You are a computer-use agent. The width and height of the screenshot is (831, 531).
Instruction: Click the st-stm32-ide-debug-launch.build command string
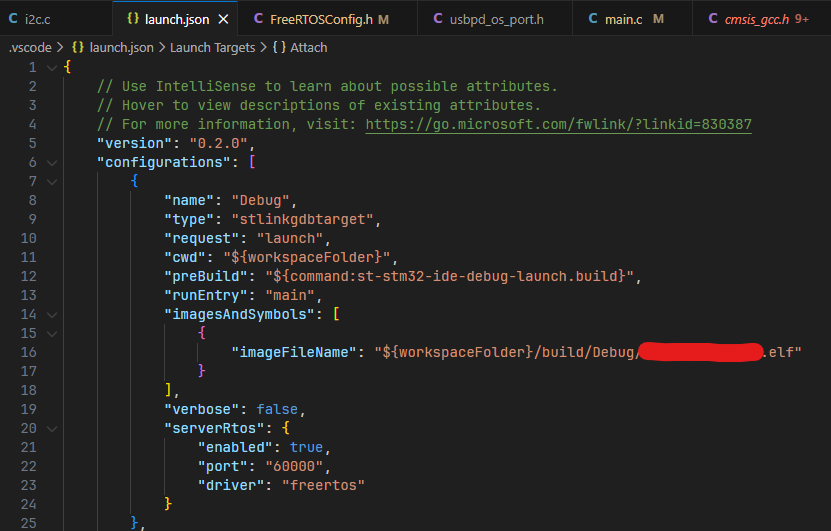450,277
